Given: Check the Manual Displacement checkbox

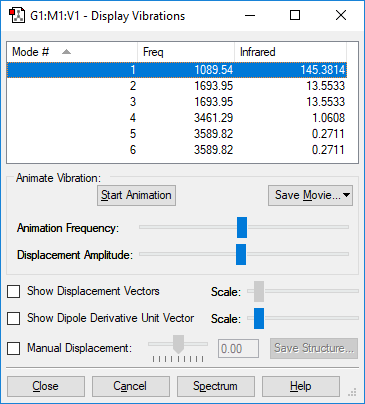Looking at the screenshot, I should click(14, 348).
